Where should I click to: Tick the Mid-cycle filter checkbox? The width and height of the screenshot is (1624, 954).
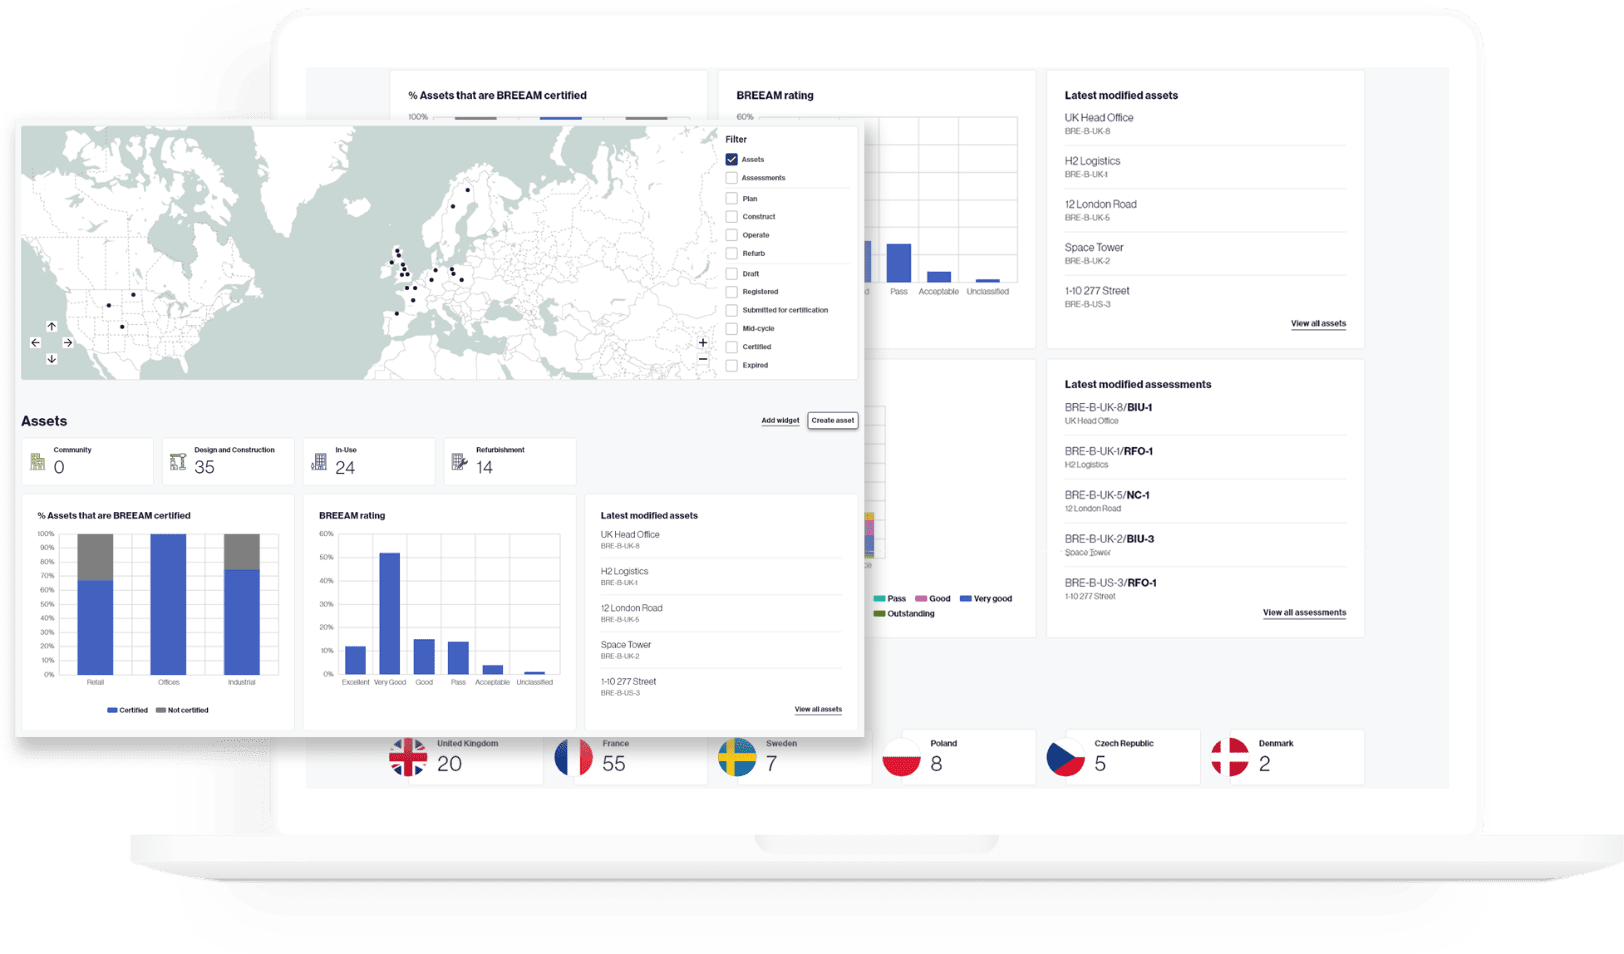[x=732, y=328]
